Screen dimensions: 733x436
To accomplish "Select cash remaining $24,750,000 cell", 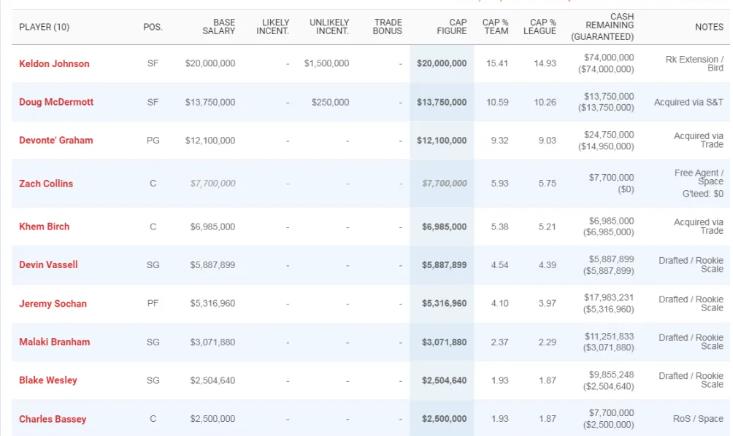I will pyautogui.click(x=609, y=135).
